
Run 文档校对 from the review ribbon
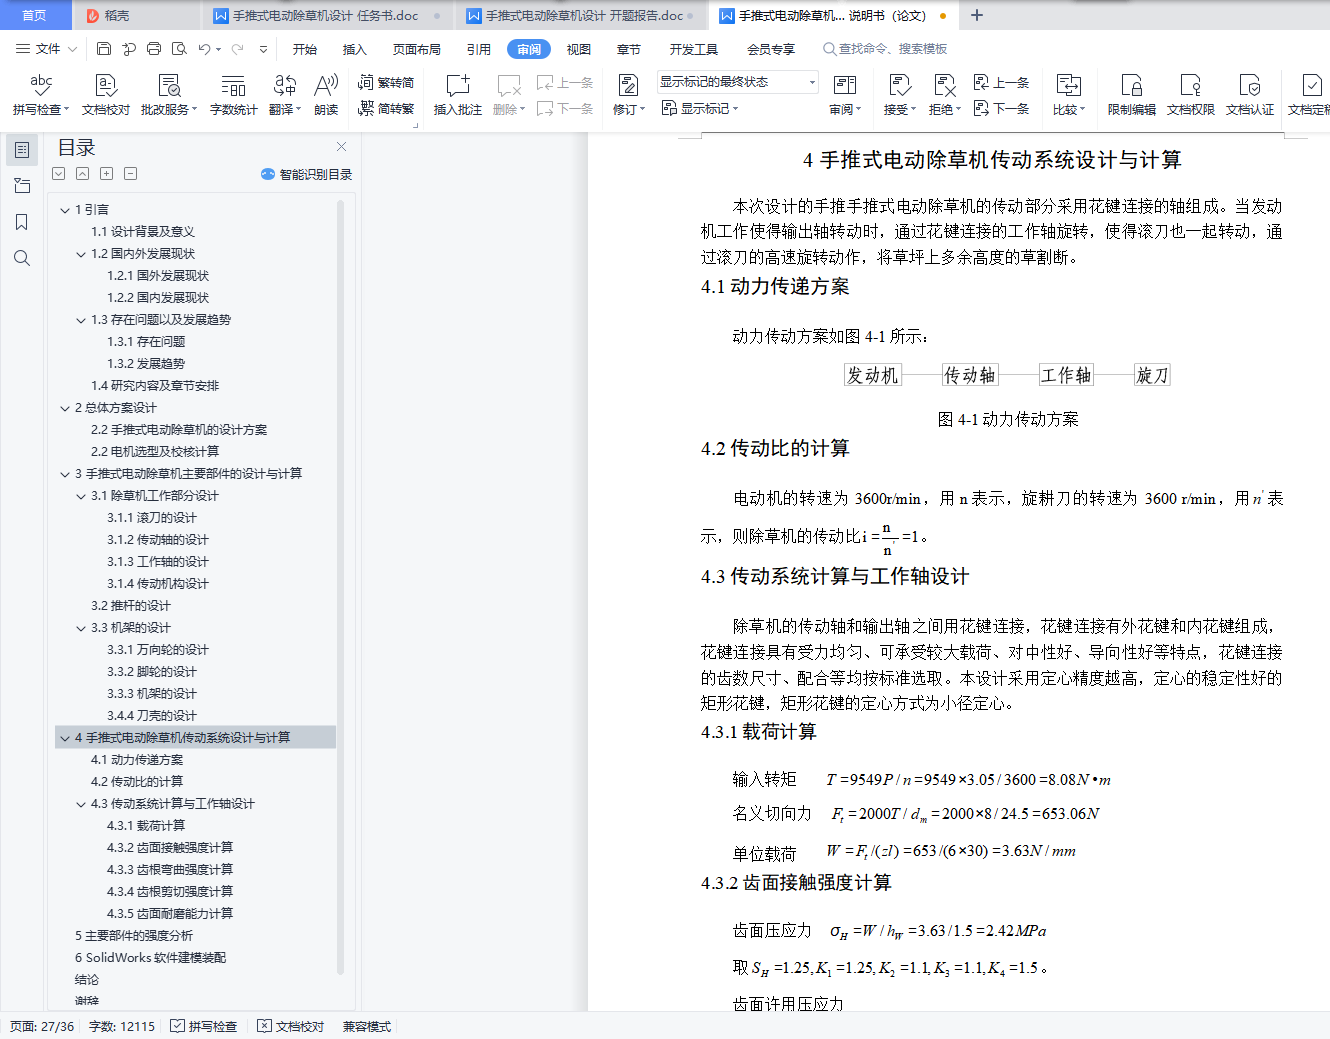coord(106,95)
